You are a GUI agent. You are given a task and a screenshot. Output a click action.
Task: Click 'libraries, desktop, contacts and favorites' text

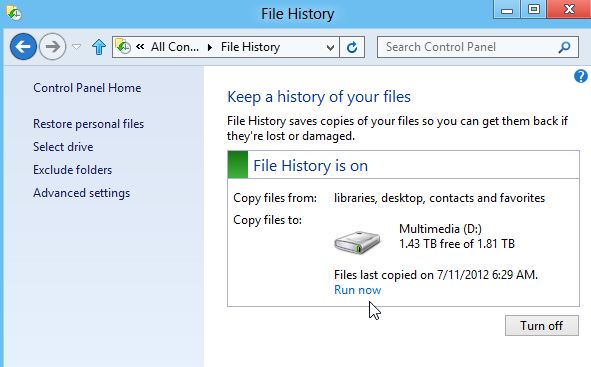pos(439,198)
